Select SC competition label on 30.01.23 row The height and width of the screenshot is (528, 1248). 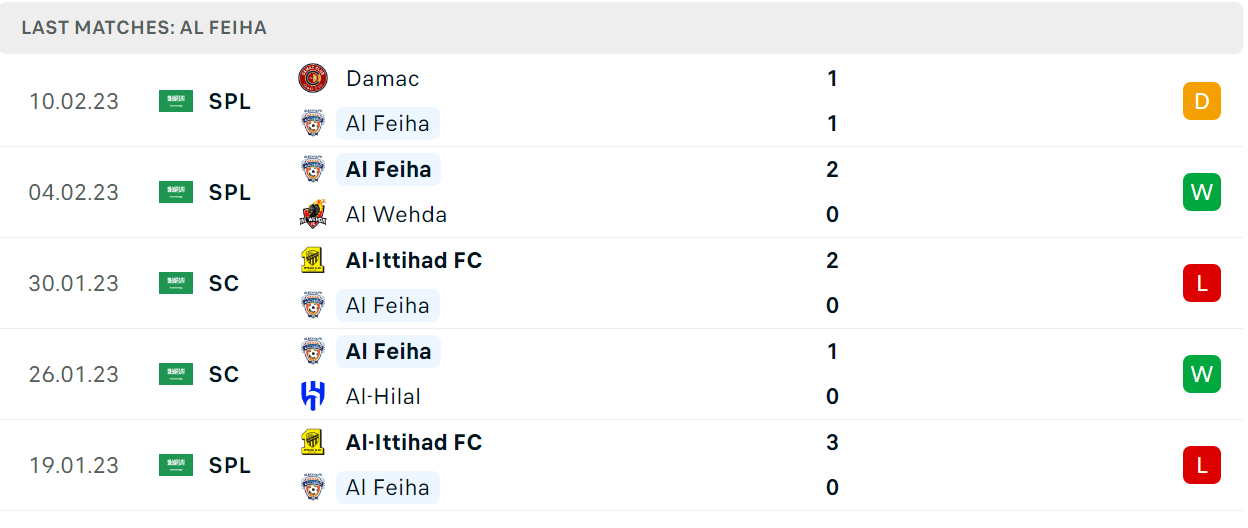(224, 283)
